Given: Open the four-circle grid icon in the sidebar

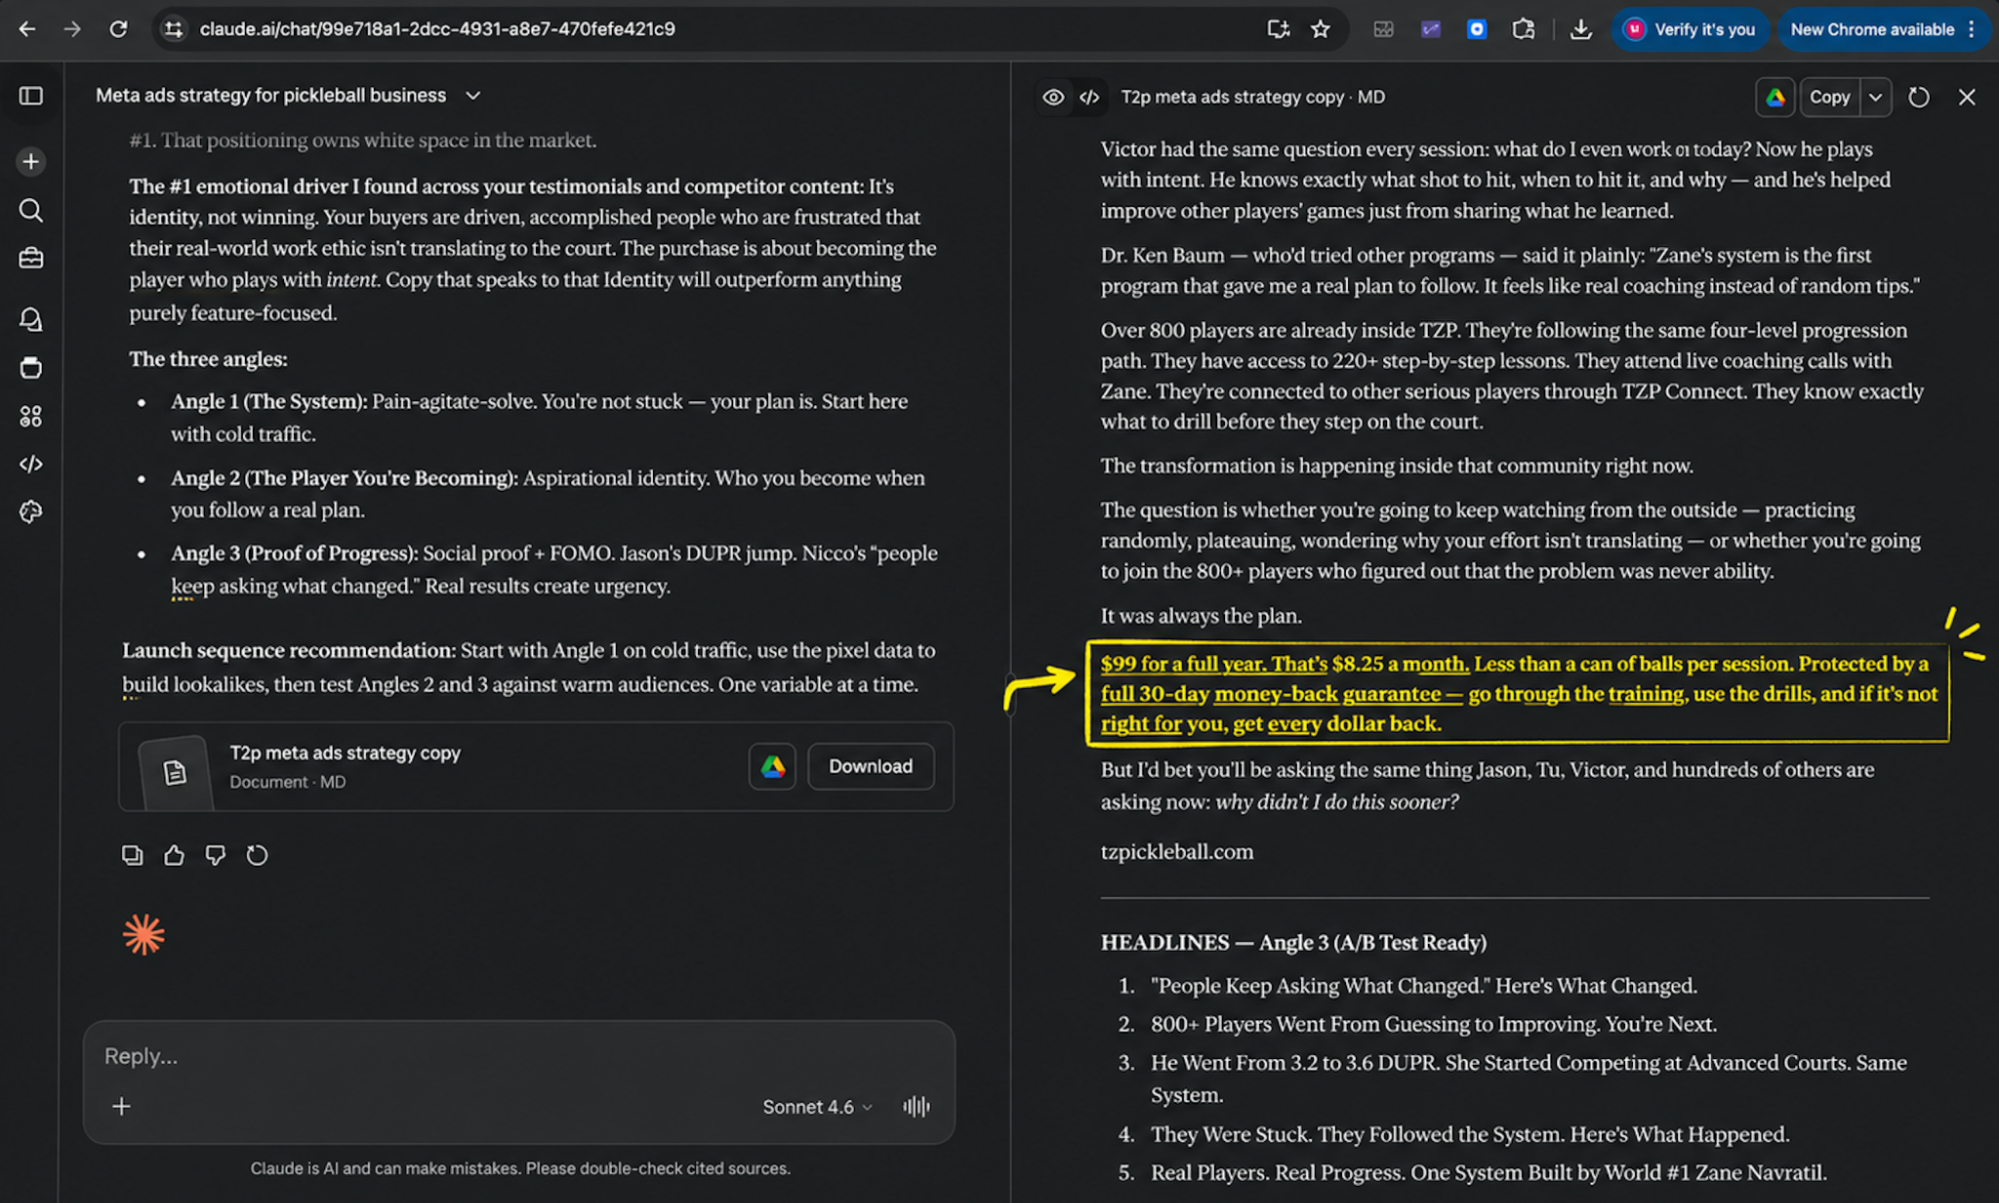Looking at the screenshot, I should [31, 416].
